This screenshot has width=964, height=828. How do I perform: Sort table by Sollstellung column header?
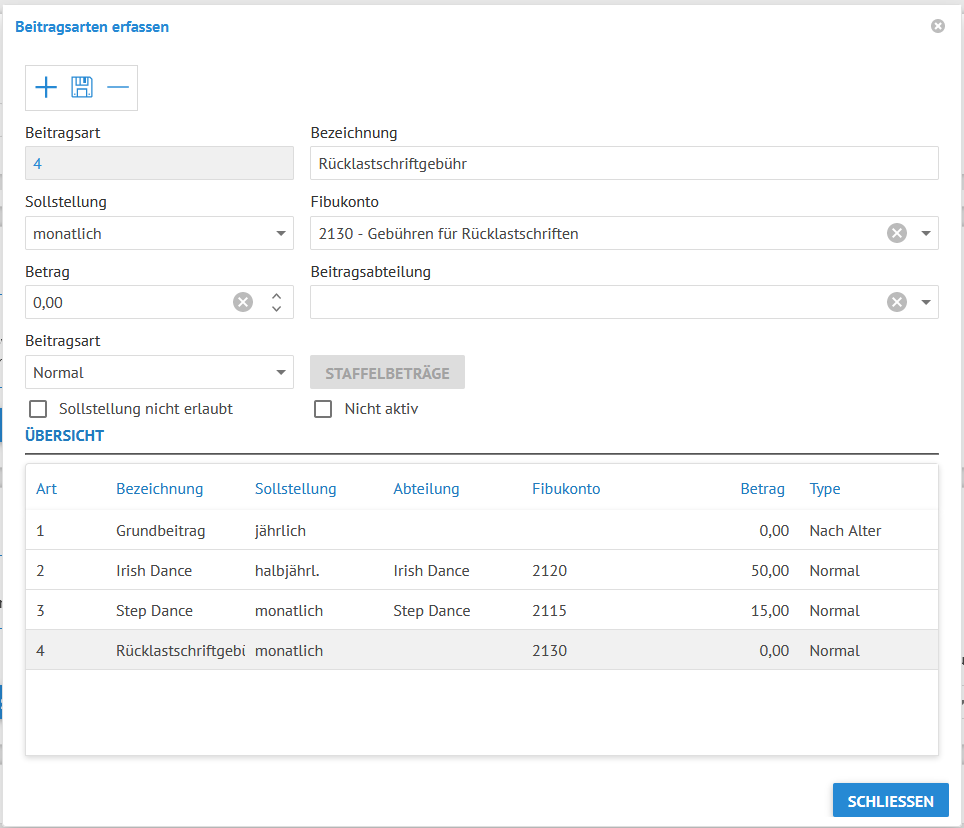point(296,489)
